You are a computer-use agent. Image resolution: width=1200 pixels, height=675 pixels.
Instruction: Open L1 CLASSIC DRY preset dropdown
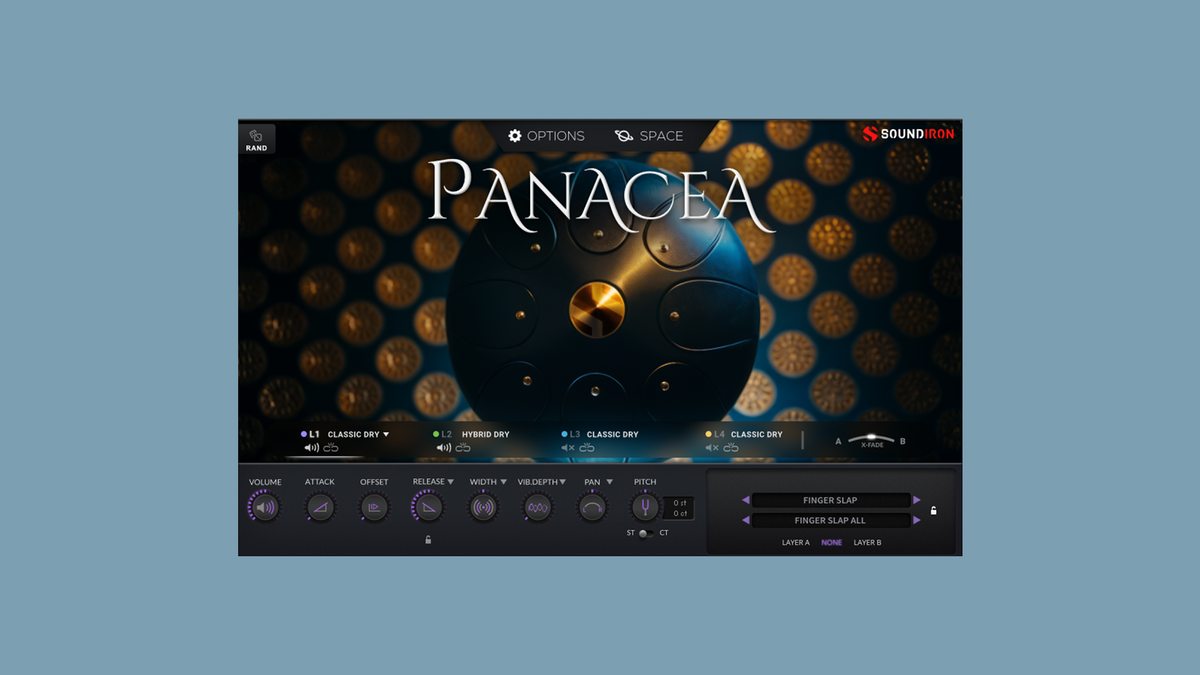[358, 435]
